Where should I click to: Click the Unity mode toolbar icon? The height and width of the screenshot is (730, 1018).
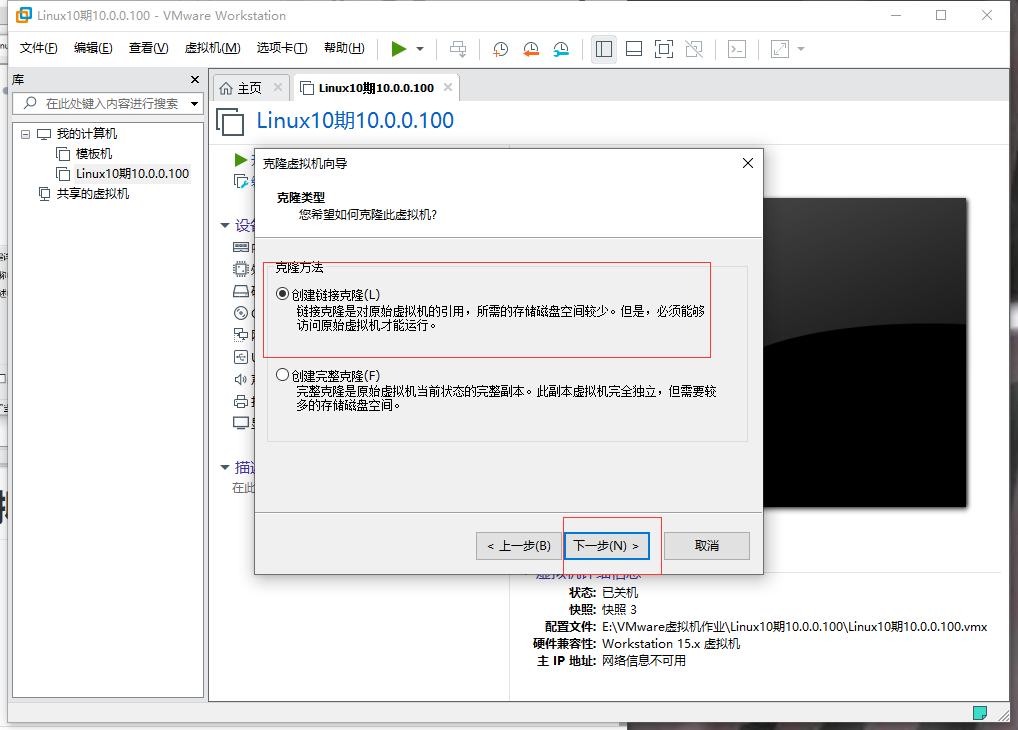[x=694, y=49]
